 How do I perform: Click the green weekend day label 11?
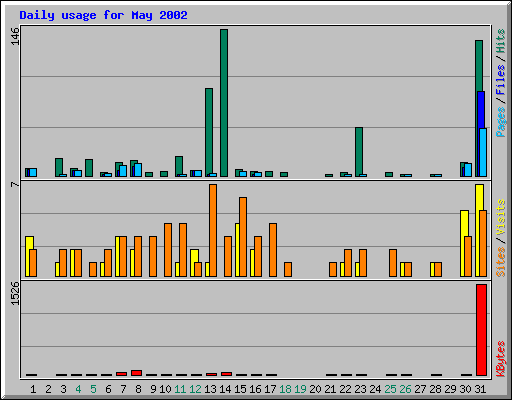pos(180,389)
